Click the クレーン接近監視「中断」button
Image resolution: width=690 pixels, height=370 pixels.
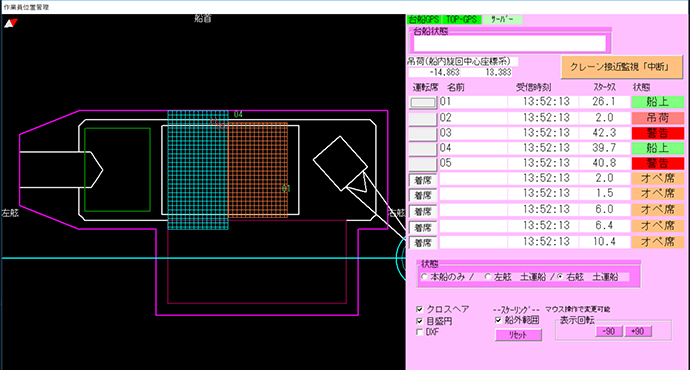coord(621,67)
